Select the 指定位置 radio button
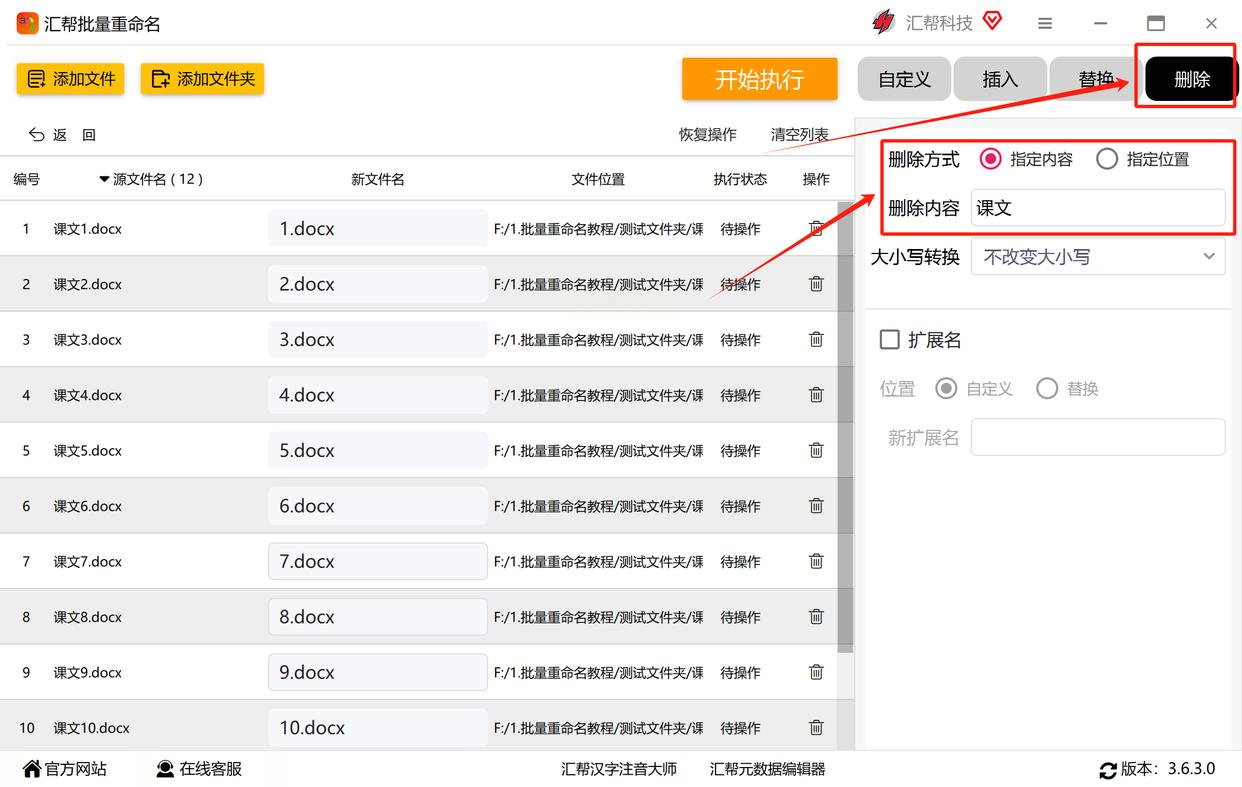 coord(1107,159)
